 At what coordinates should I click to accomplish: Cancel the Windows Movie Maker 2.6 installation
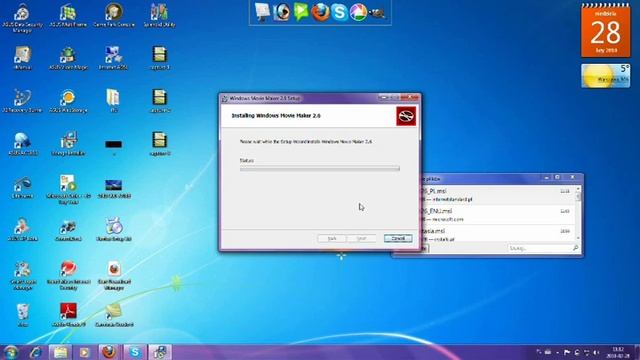(x=398, y=238)
